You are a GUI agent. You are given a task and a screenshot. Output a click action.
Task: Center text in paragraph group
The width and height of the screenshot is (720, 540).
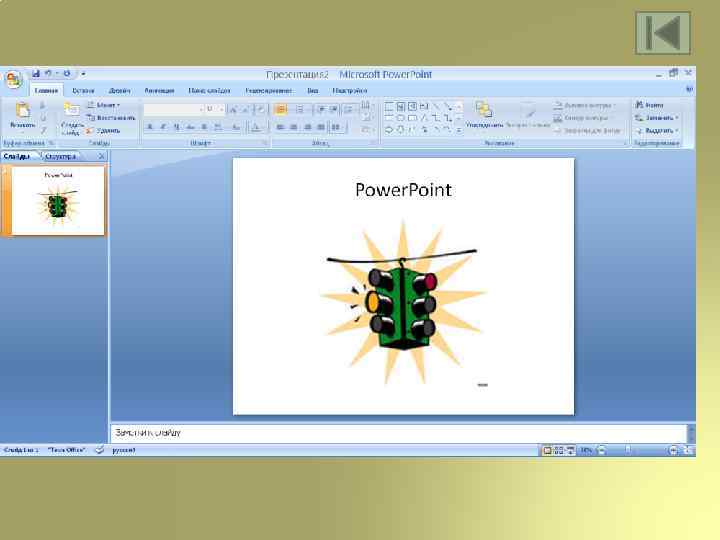(294, 127)
